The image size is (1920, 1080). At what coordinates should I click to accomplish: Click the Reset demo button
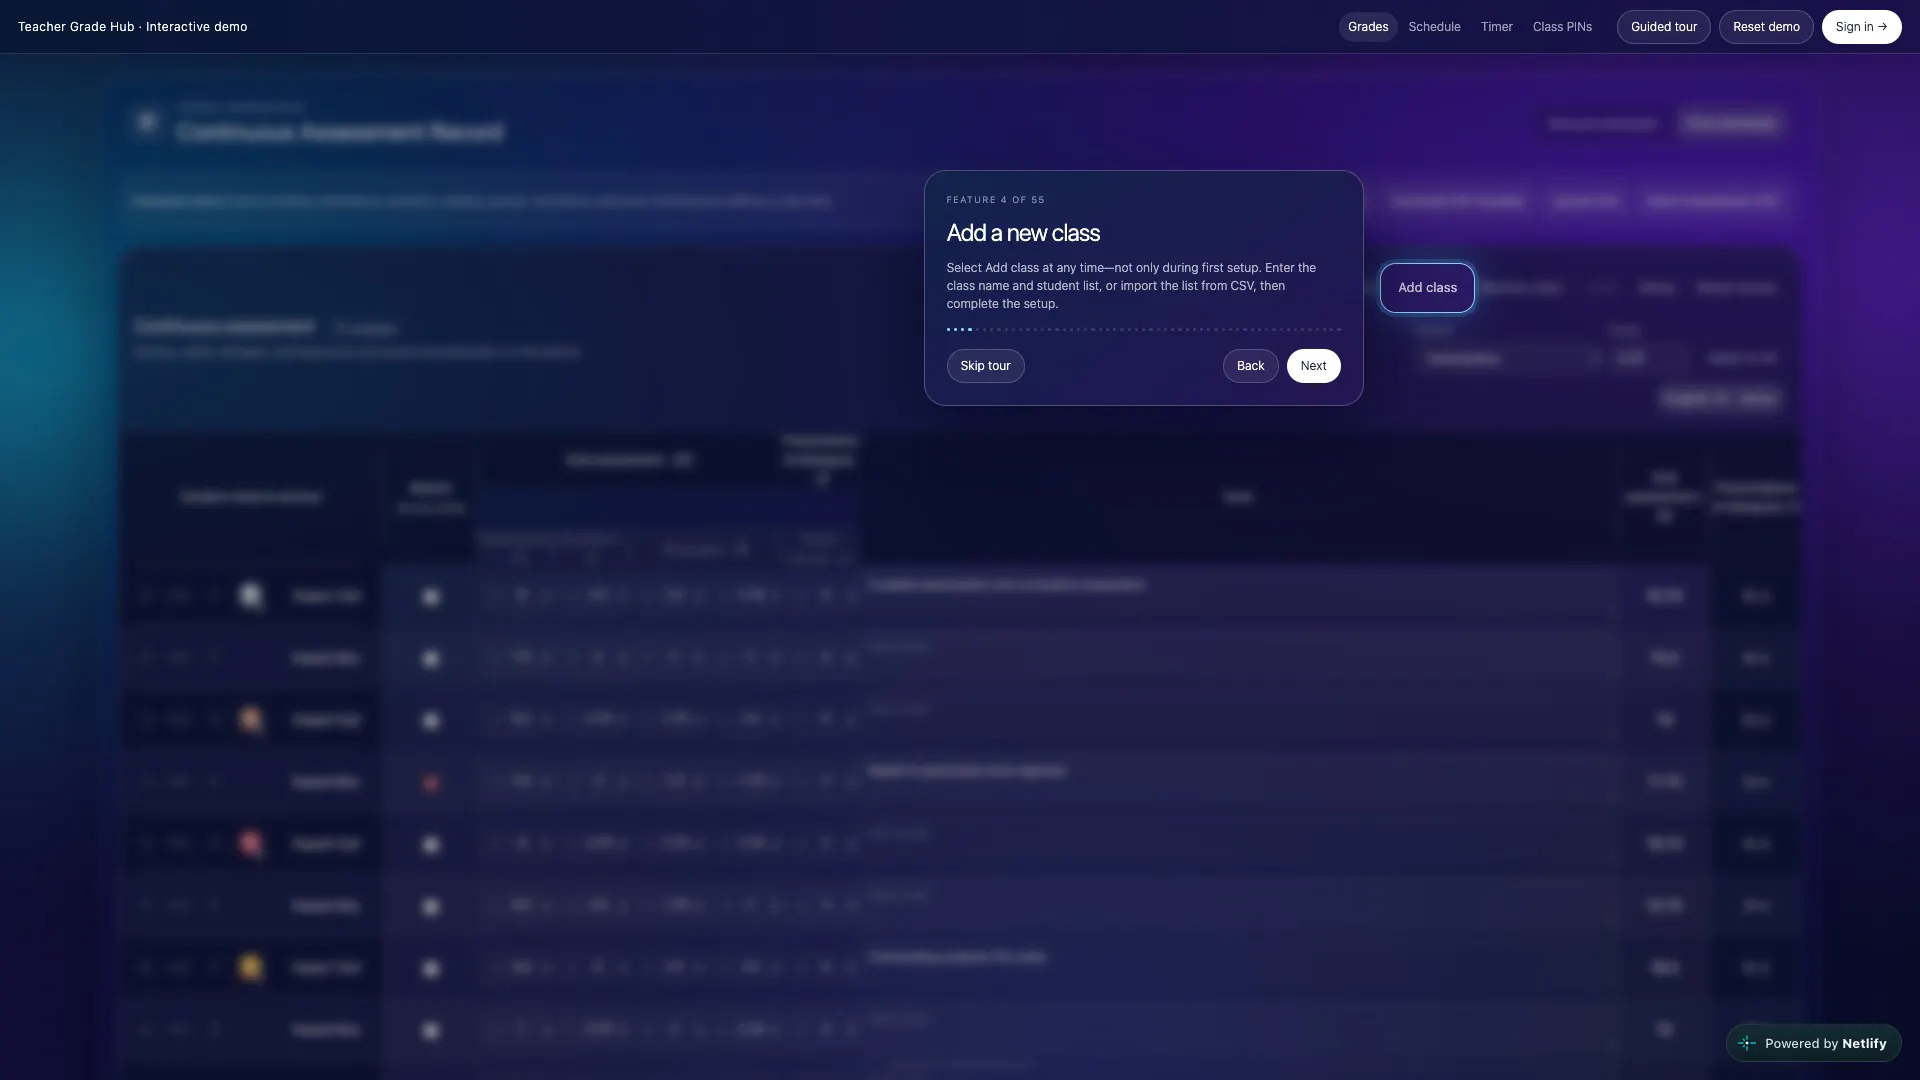pyautogui.click(x=1765, y=27)
